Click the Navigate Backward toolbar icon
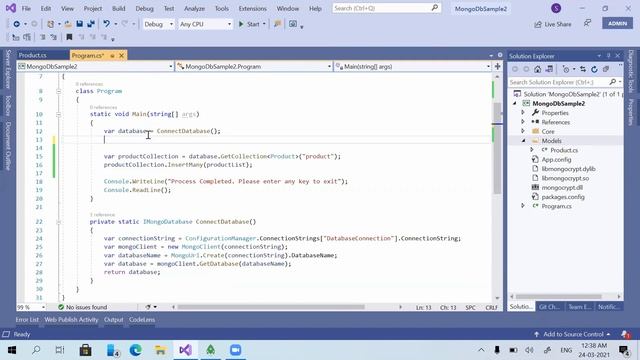The image size is (640, 360). tap(16, 24)
